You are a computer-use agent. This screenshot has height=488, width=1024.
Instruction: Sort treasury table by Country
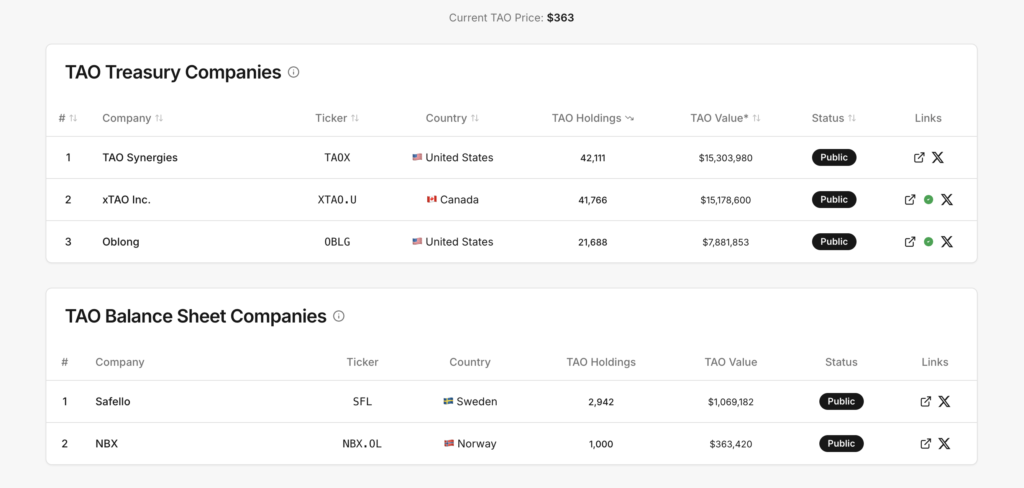[452, 118]
